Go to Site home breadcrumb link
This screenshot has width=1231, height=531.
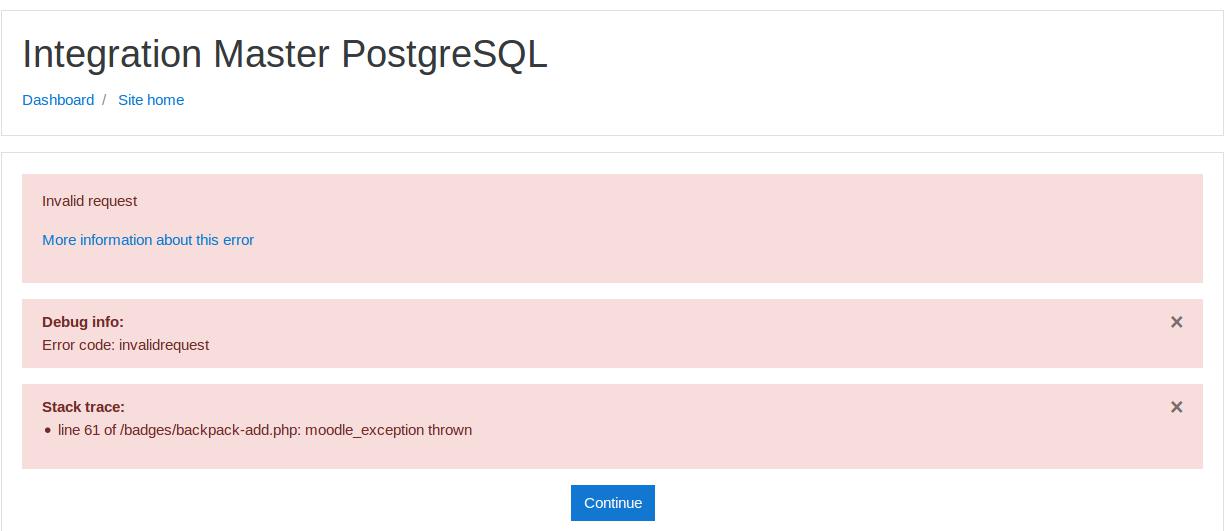(x=151, y=100)
